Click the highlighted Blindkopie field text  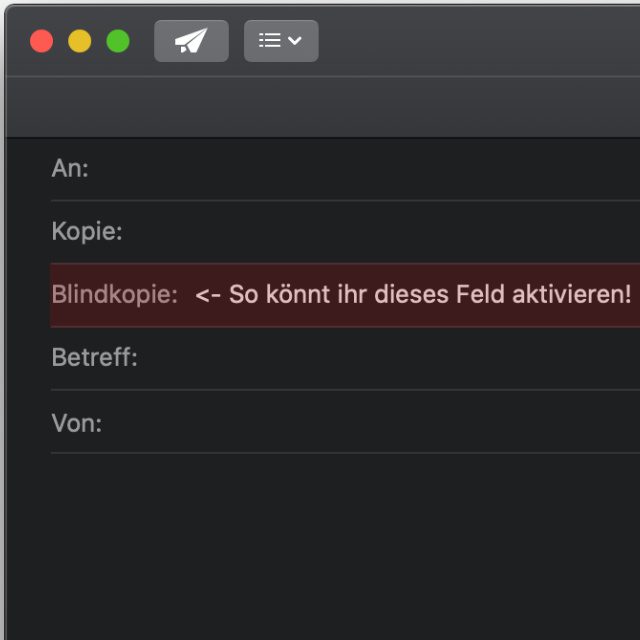tap(412, 295)
